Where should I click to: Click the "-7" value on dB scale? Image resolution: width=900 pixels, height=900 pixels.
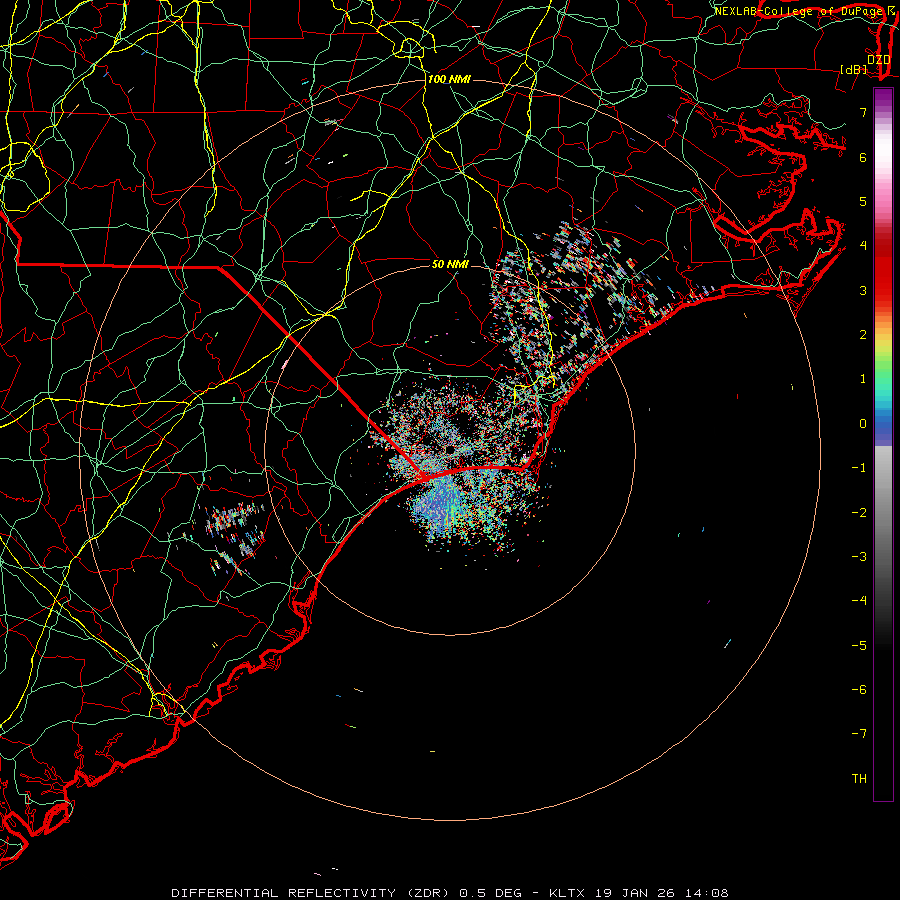click(x=859, y=734)
